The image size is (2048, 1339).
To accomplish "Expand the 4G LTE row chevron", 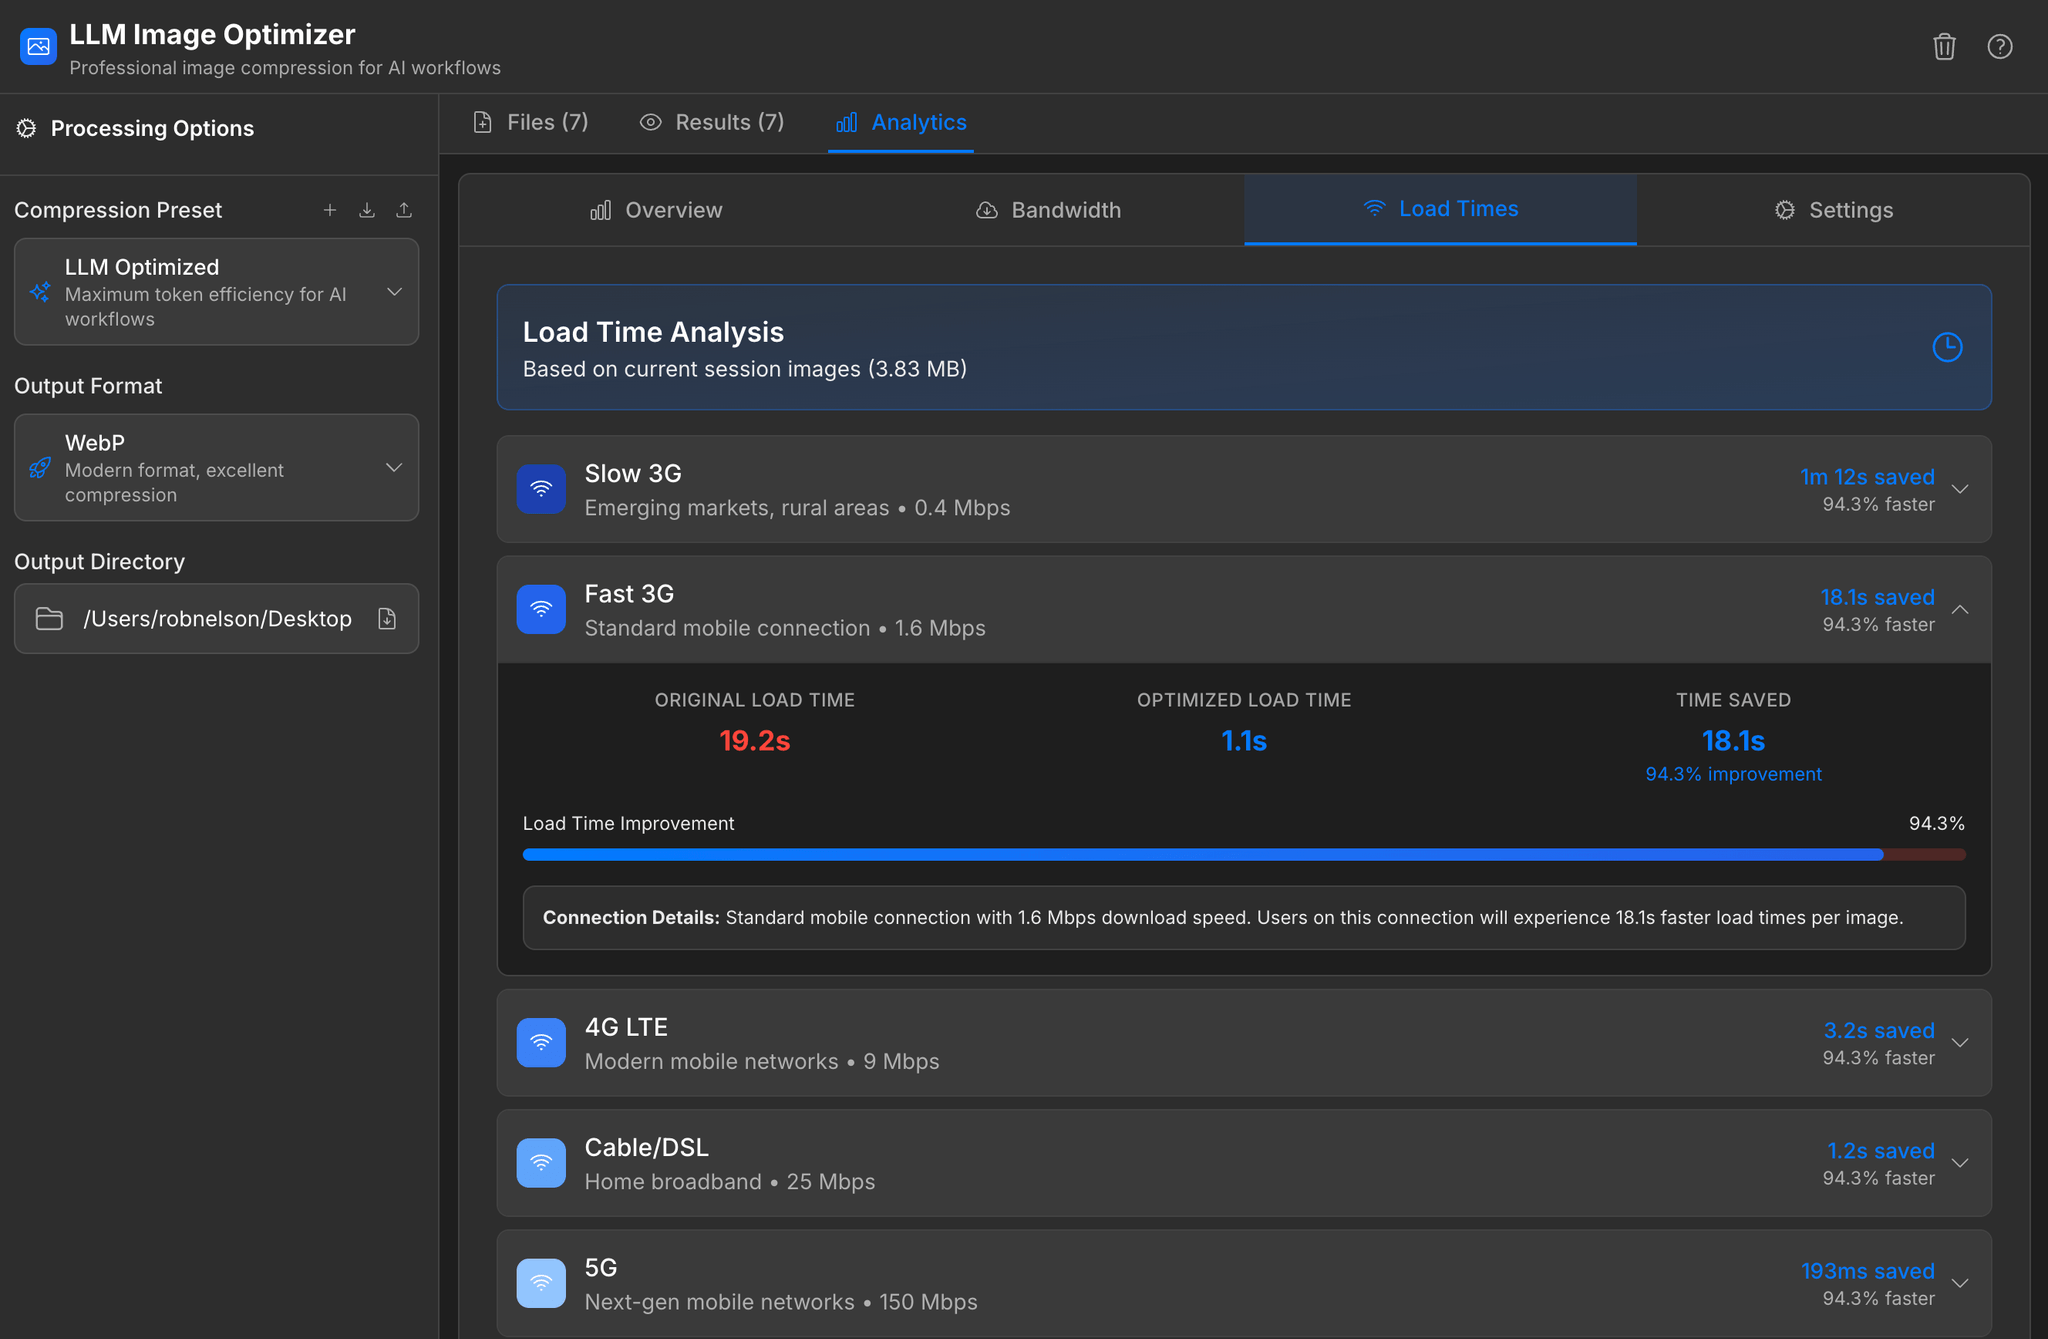I will tap(1960, 1043).
